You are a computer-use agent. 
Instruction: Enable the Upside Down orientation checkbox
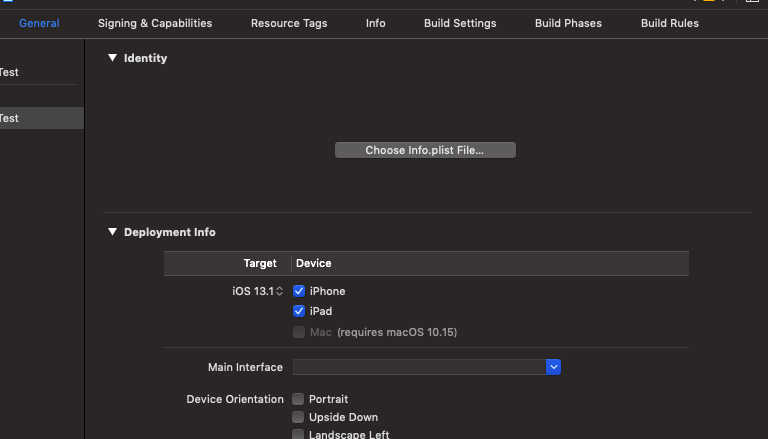pyautogui.click(x=298, y=417)
